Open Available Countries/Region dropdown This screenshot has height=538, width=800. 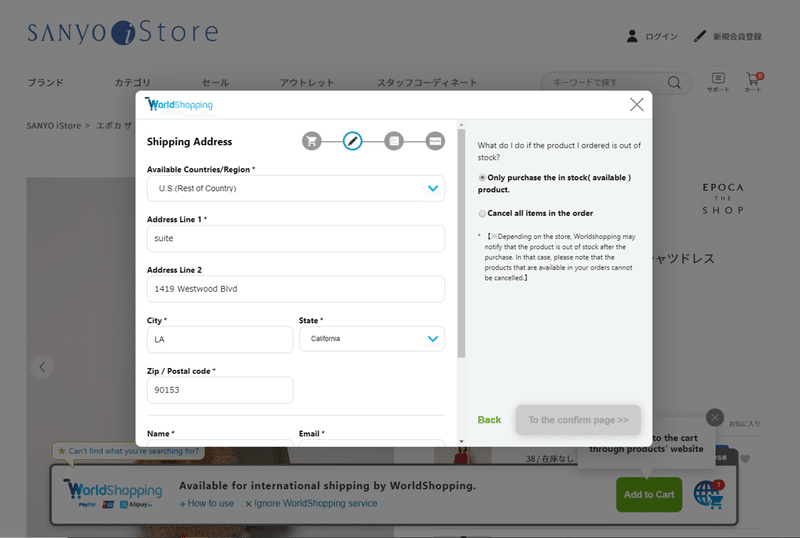[x=296, y=188]
